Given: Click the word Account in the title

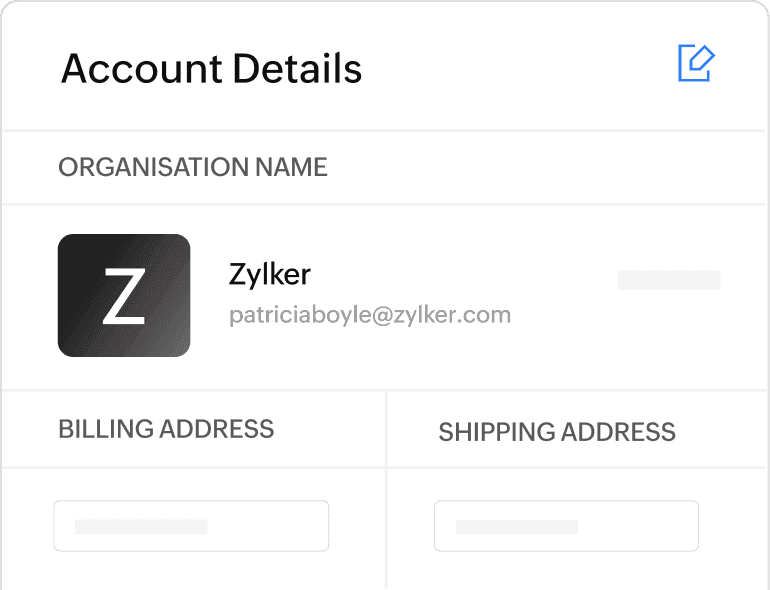Looking at the screenshot, I should [x=141, y=68].
